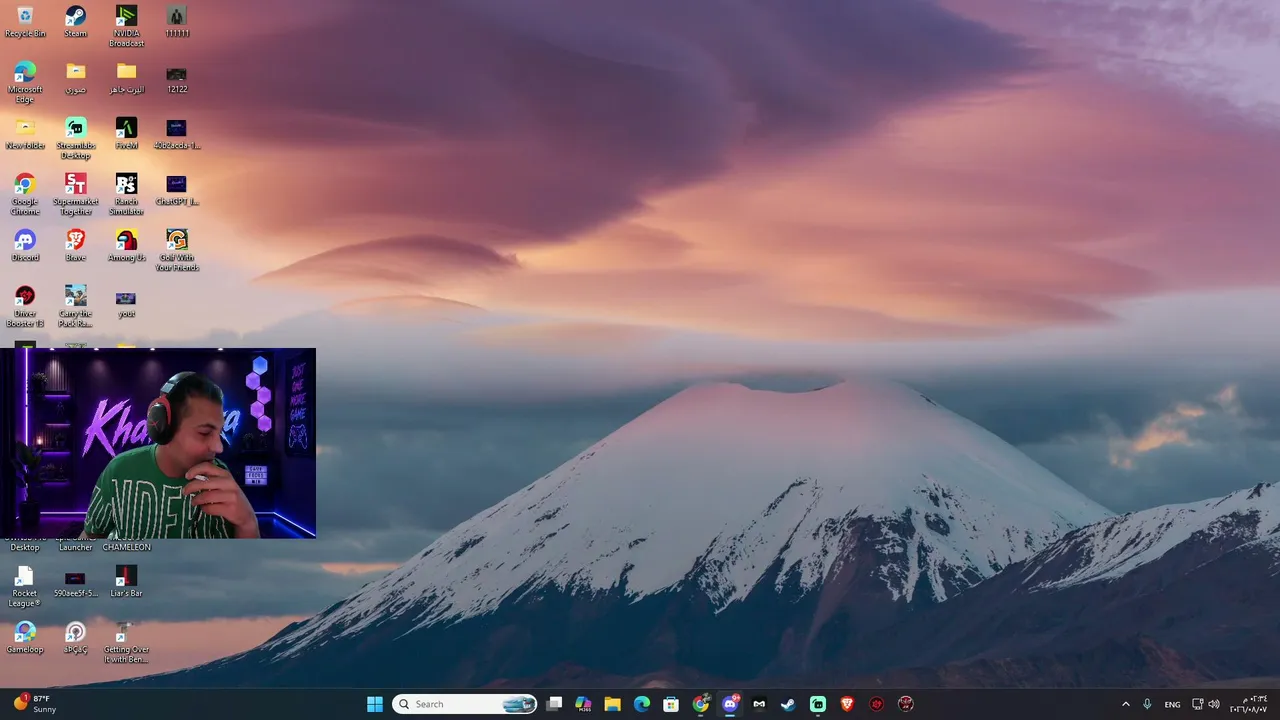The height and width of the screenshot is (720, 1280).
Task: Select the ChatGPT image file on desktop
Action: click(x=177, y=190)
